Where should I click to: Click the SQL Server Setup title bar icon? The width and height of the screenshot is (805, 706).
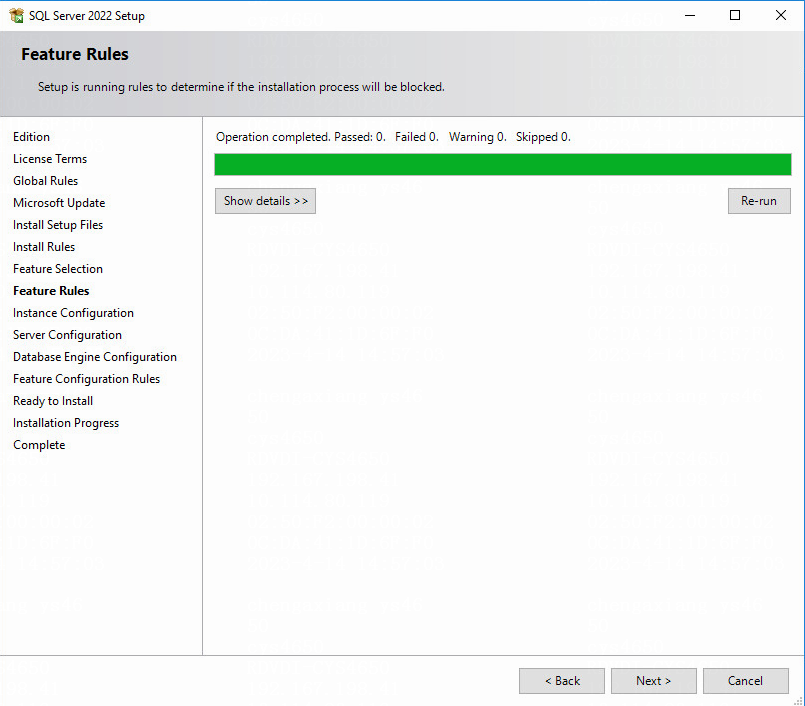click(16, 15)
